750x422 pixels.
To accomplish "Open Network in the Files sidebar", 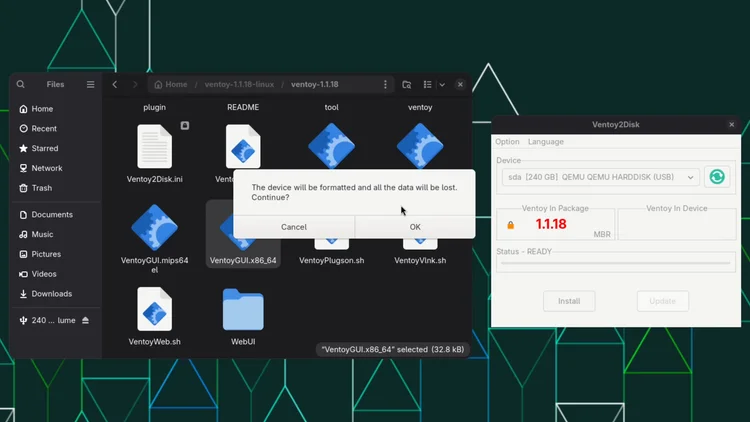I will coord(55,168).
